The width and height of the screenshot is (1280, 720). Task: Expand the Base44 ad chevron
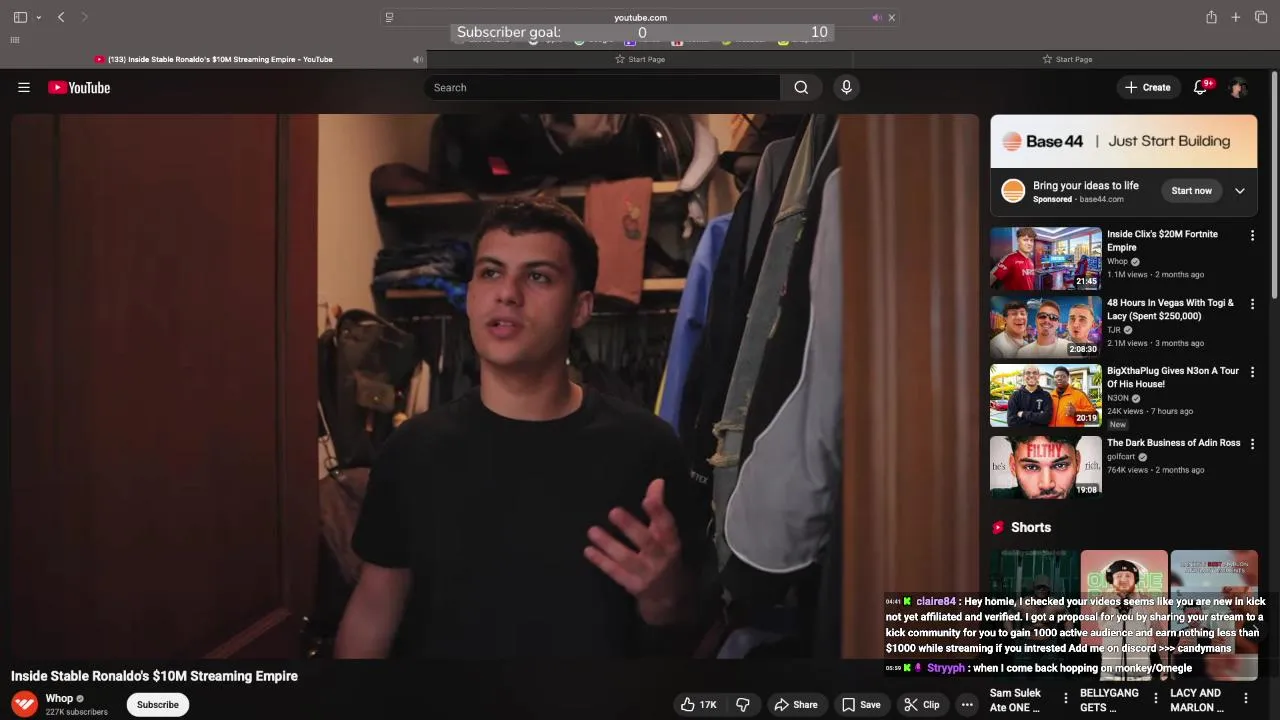1240,191
